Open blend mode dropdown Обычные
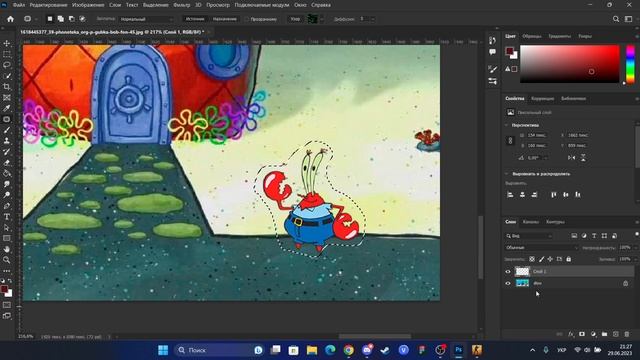640x360 pixels. click(x=542, y=248)
